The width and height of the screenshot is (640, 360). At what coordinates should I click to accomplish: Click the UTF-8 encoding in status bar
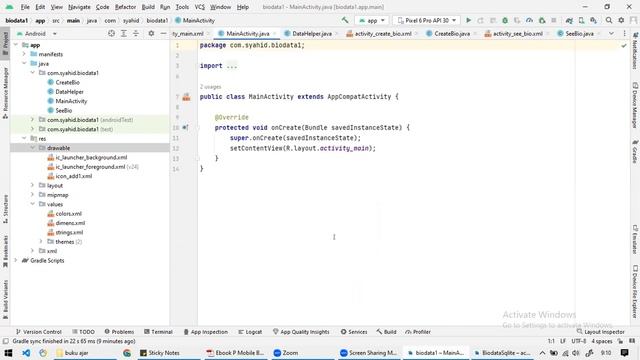579,341
